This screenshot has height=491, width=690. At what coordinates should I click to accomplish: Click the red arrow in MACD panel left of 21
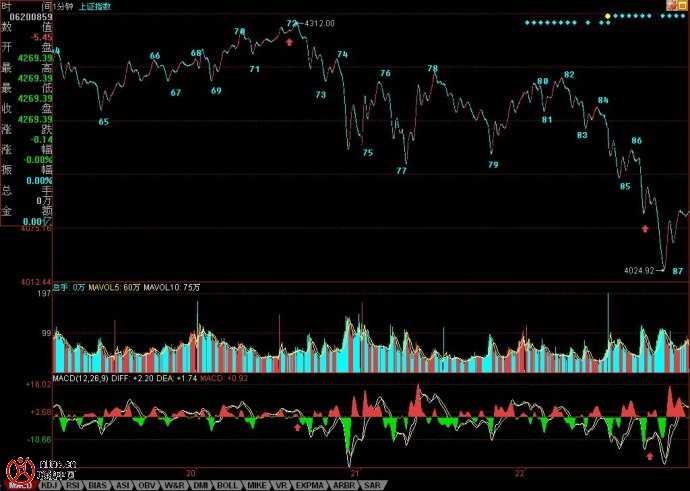(297, 427)
